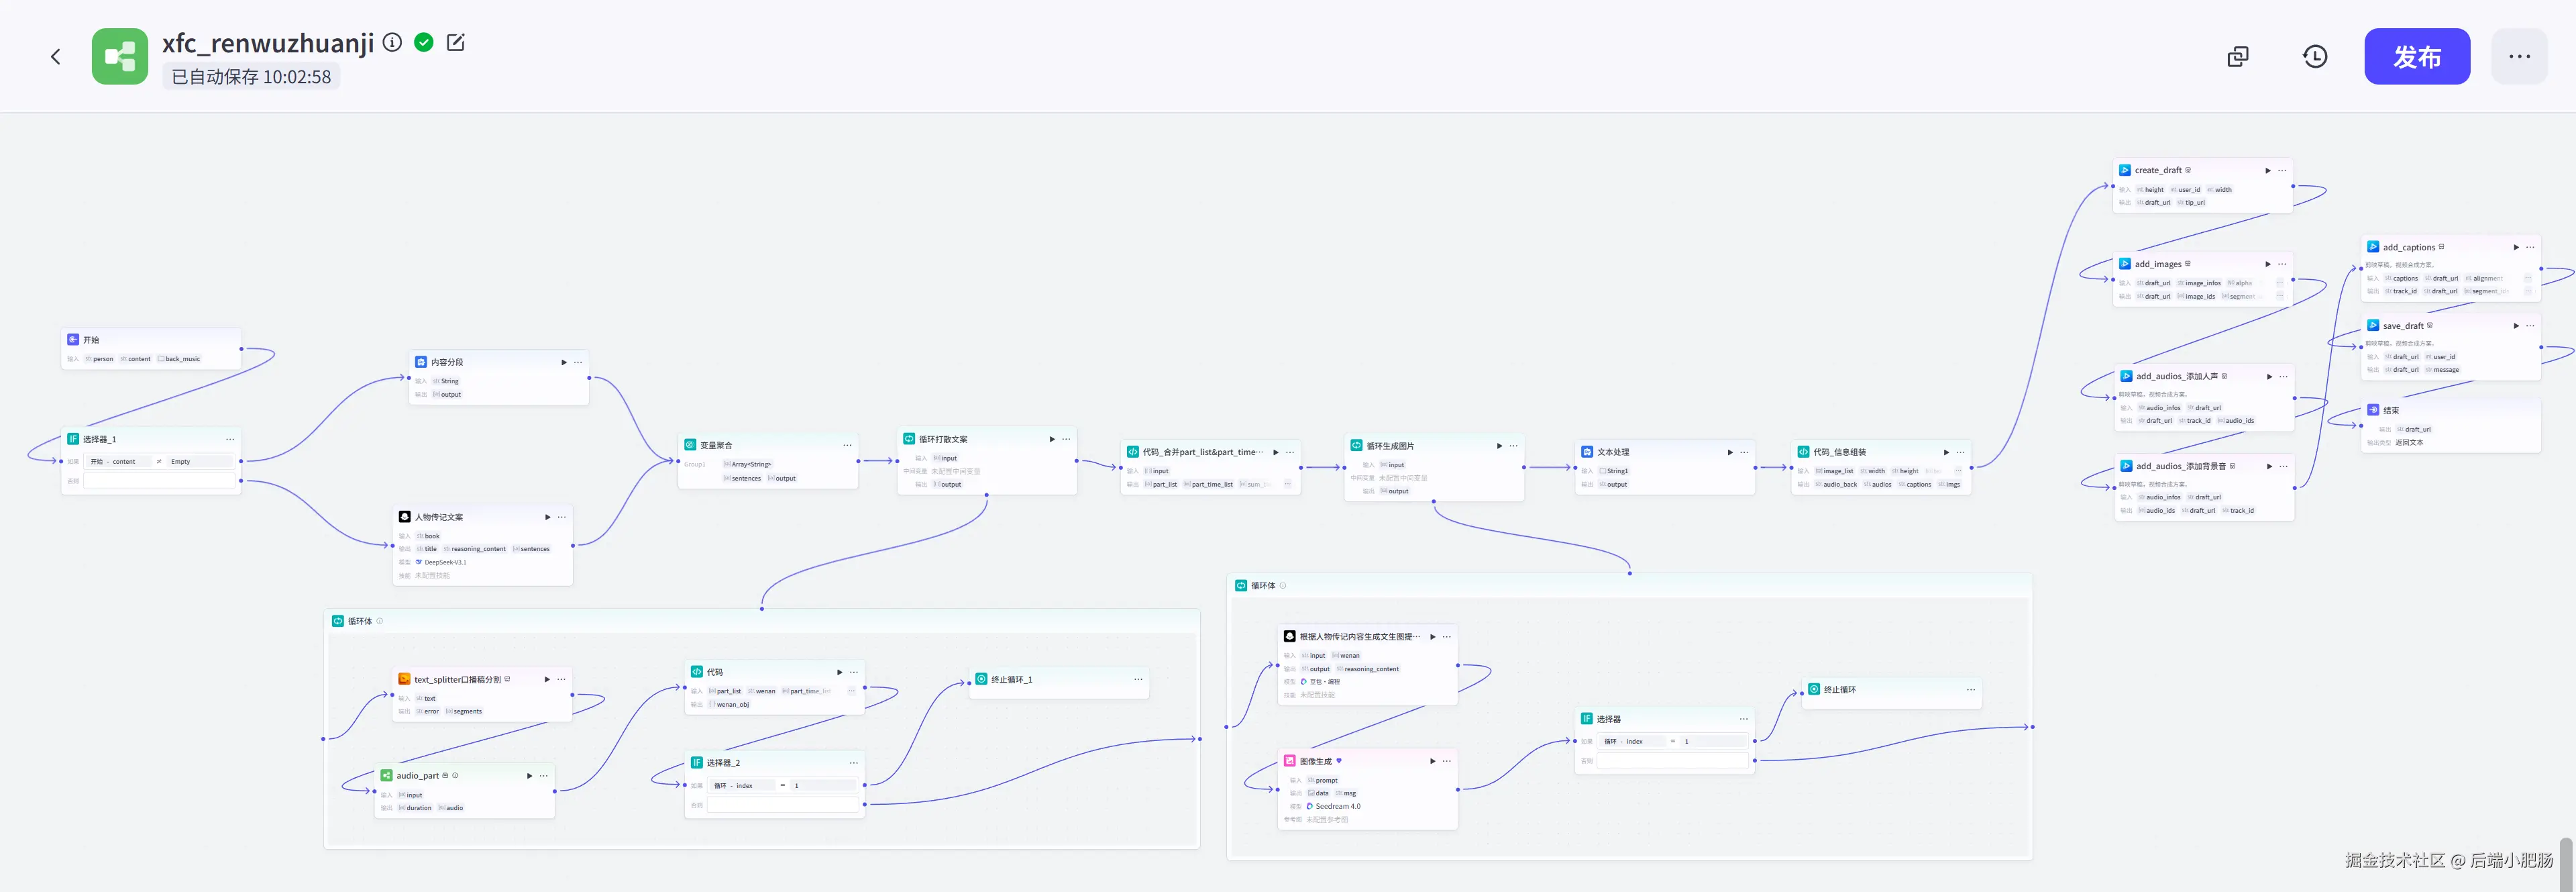
Task: Open more menu on add_captions node
Action: click(2530, 247)
